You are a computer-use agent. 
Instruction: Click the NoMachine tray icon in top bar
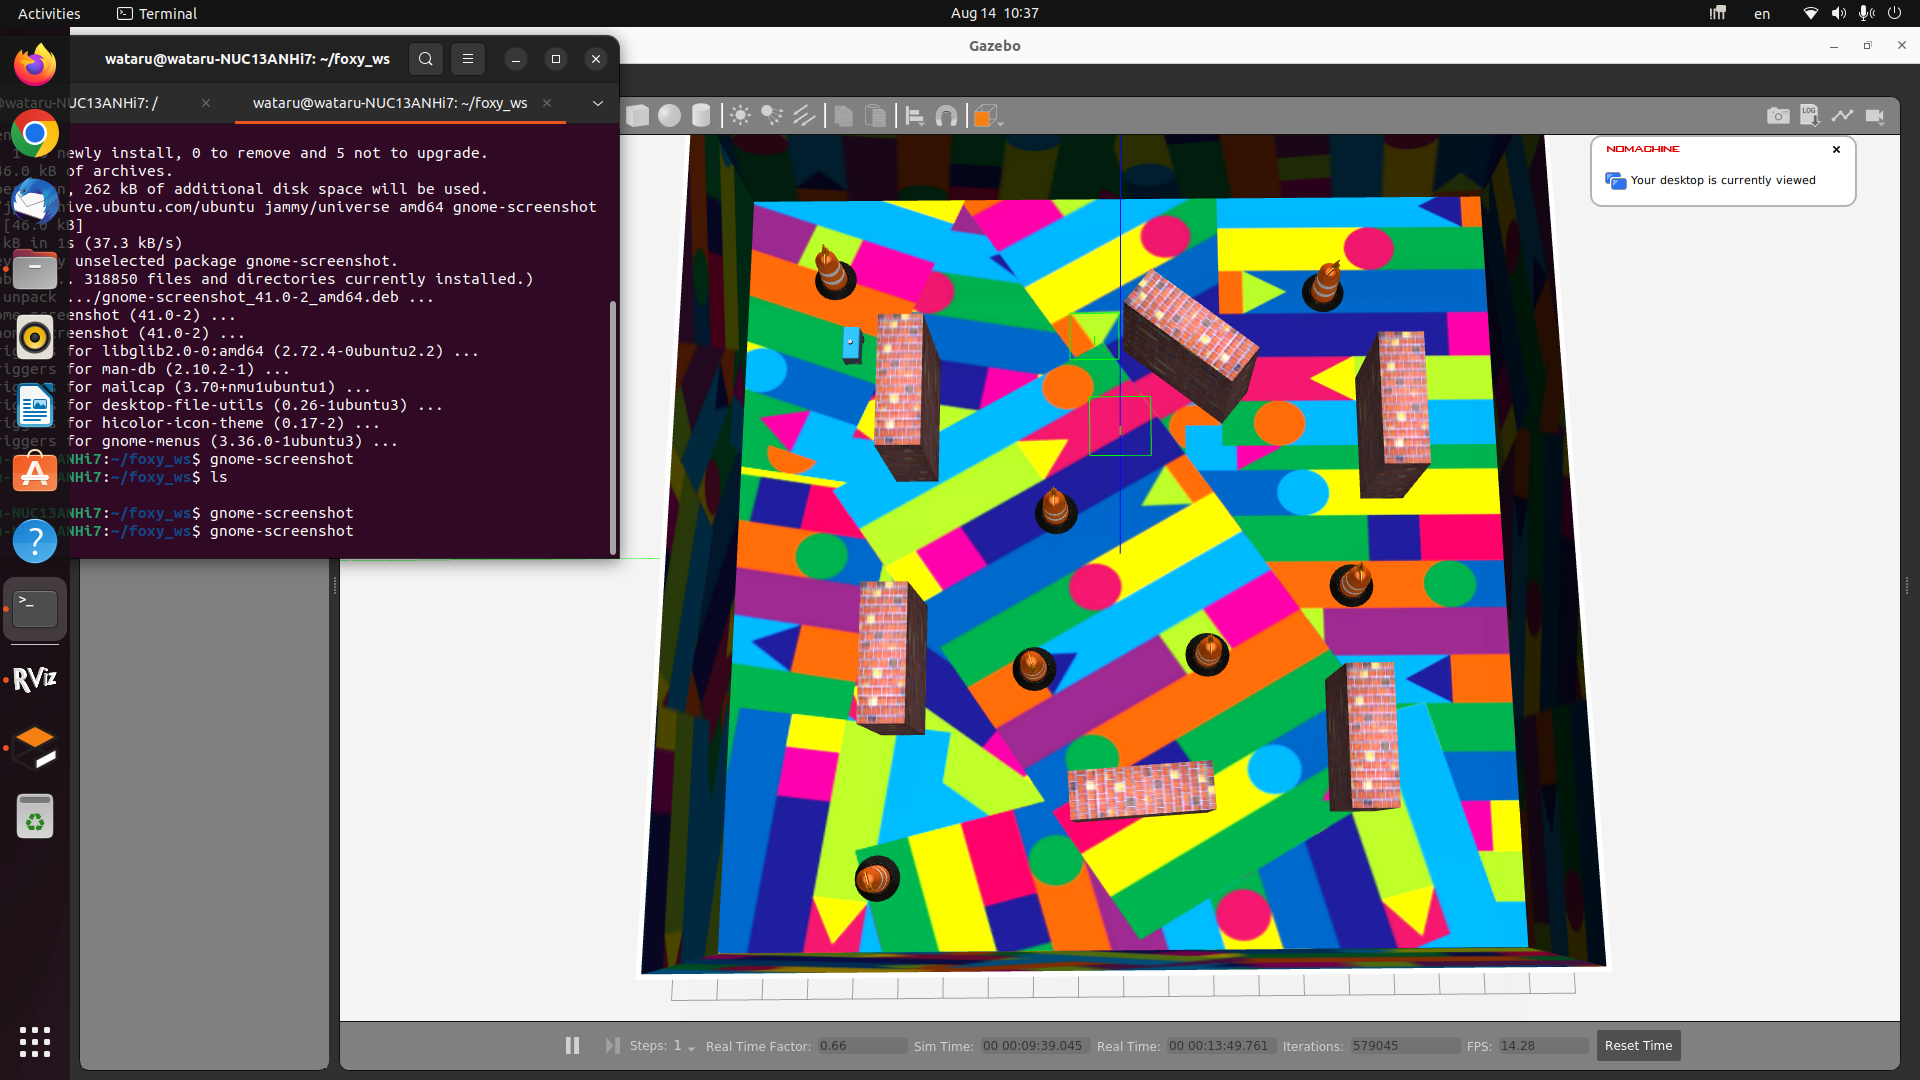click(1717, 13)
